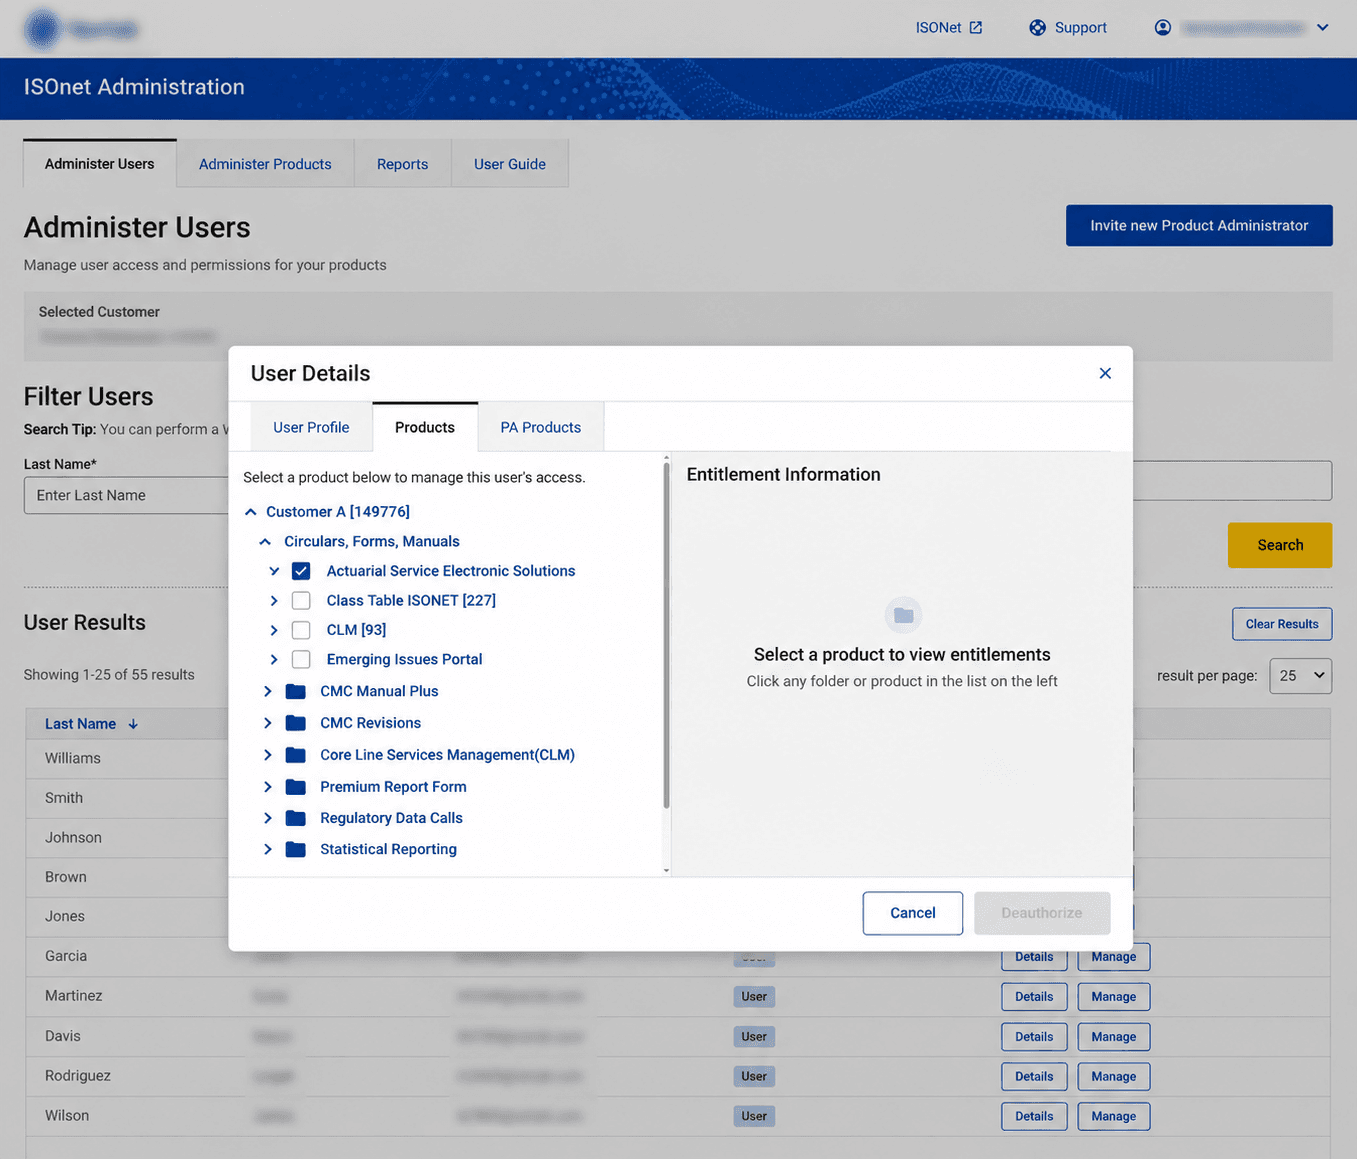1357x1159 pixels.
Task: Expand the Emerging Issues Portal chevron
Action: tap(274, 659)
